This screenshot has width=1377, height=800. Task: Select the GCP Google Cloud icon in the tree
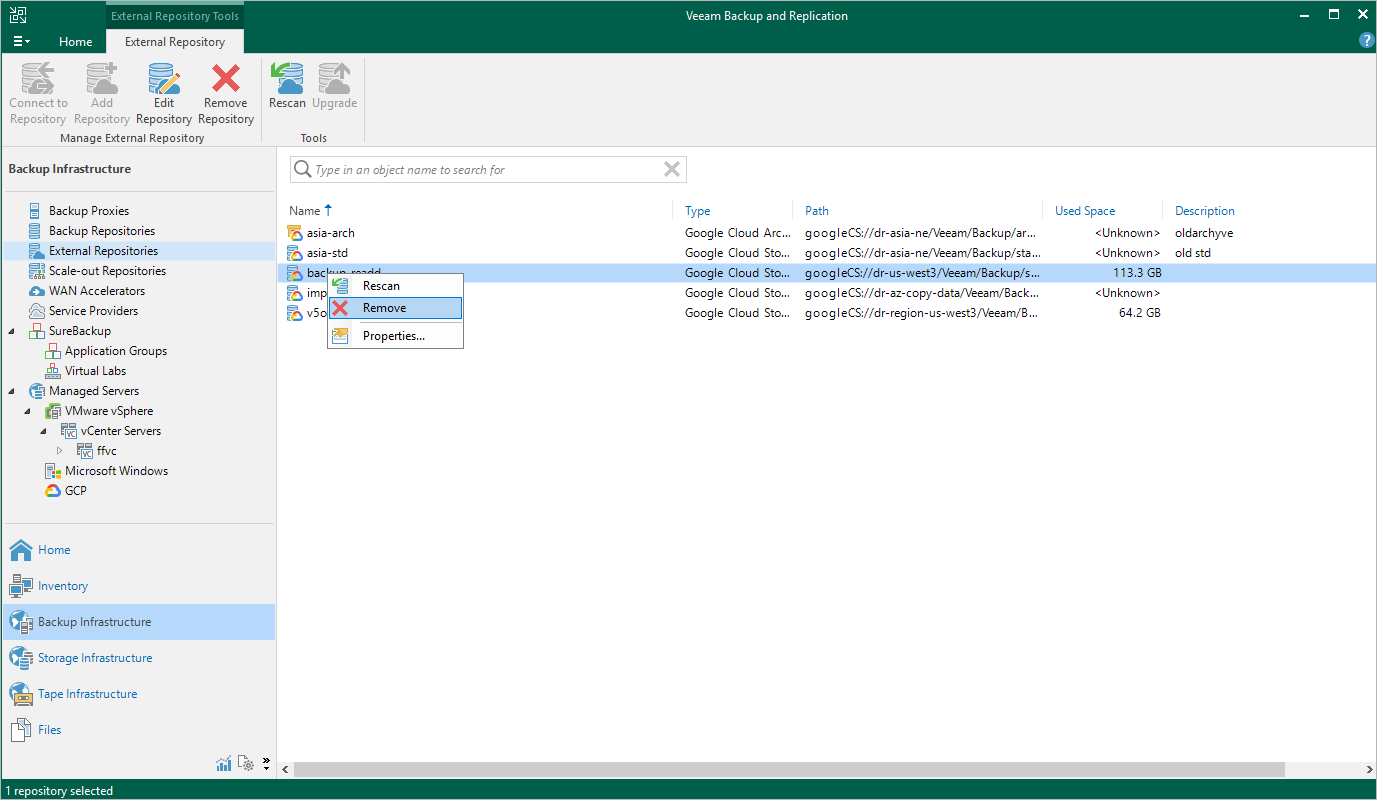tap(52, 491)
